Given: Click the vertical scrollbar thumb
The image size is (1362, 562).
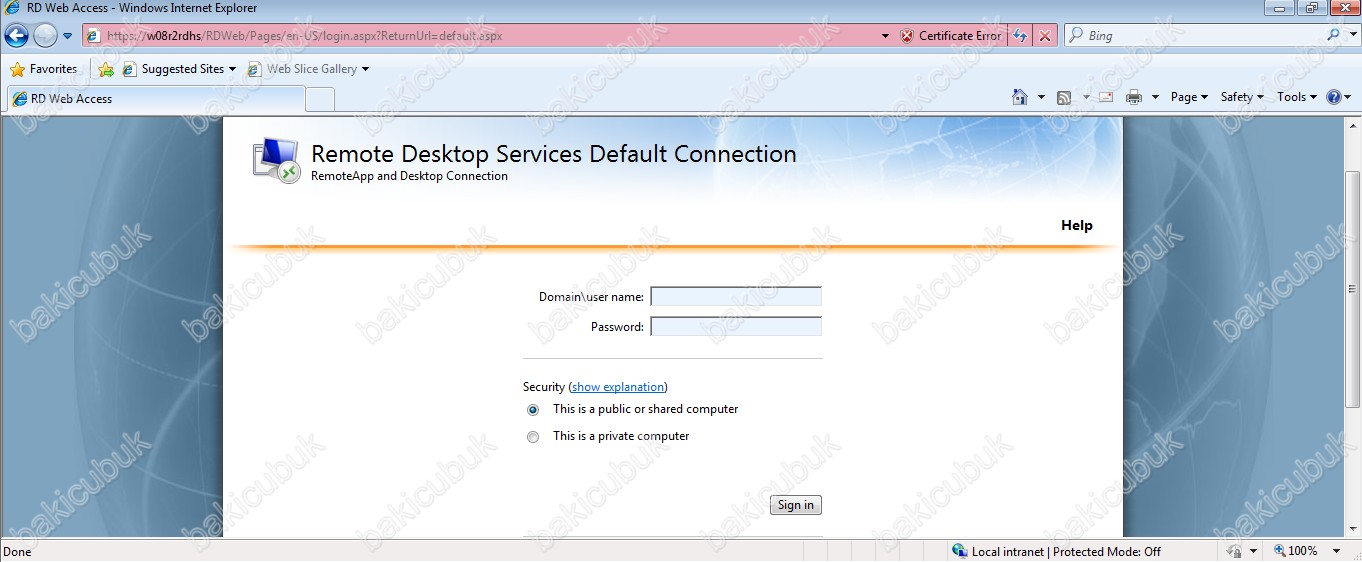Looking at the screenshot, I should point(1352,289).
